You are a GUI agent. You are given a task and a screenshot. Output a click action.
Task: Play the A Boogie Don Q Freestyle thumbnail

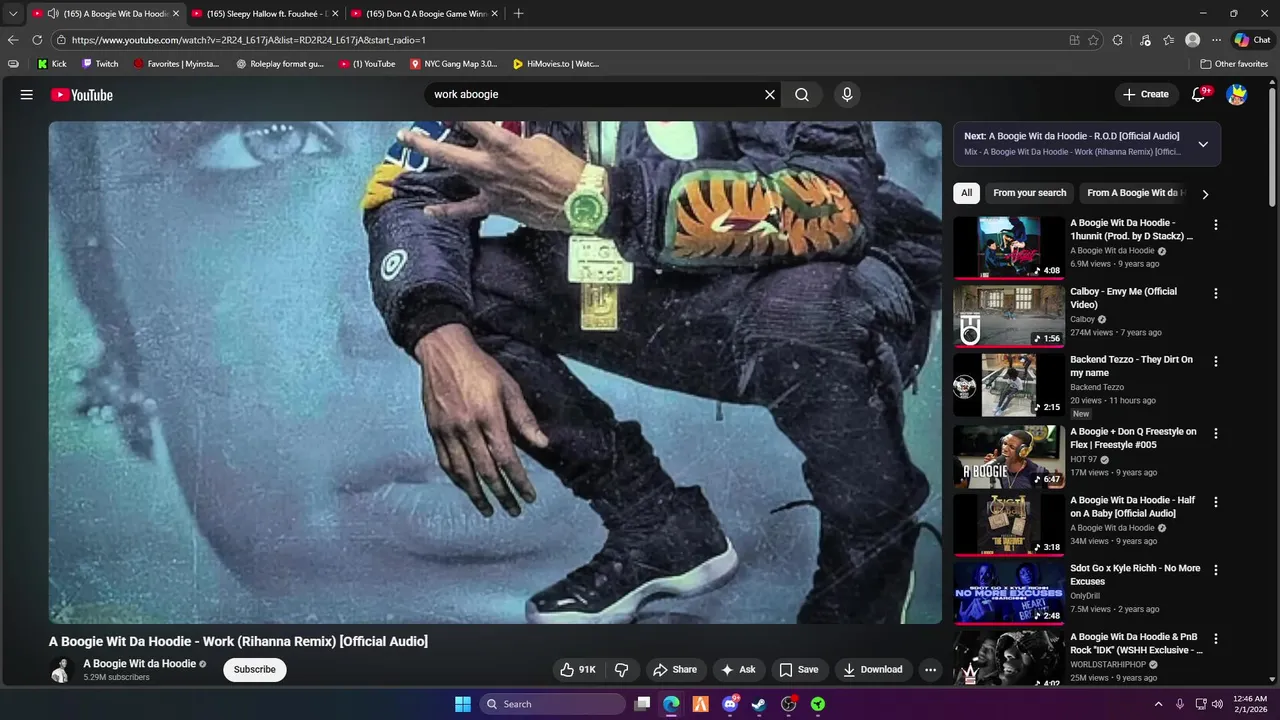click(1008, 456)
